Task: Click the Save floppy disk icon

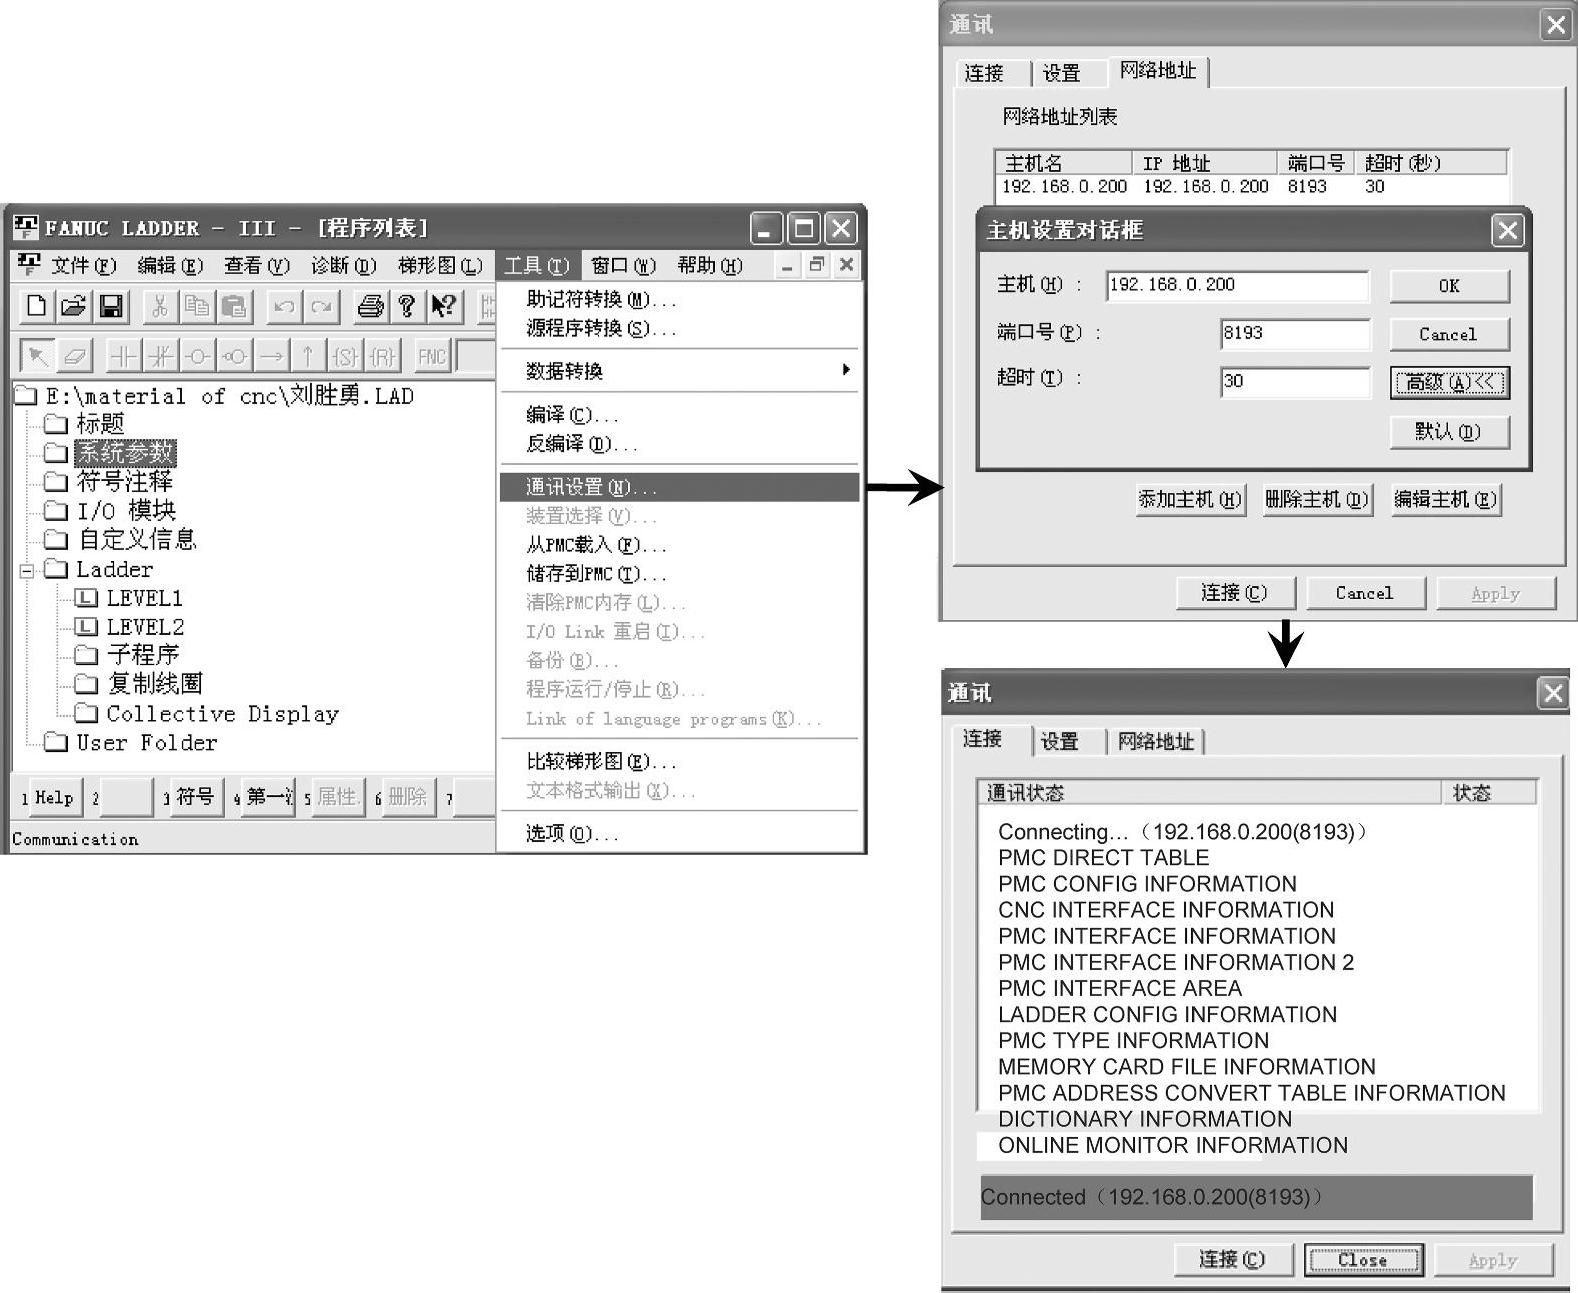Action: pos(110,306)
